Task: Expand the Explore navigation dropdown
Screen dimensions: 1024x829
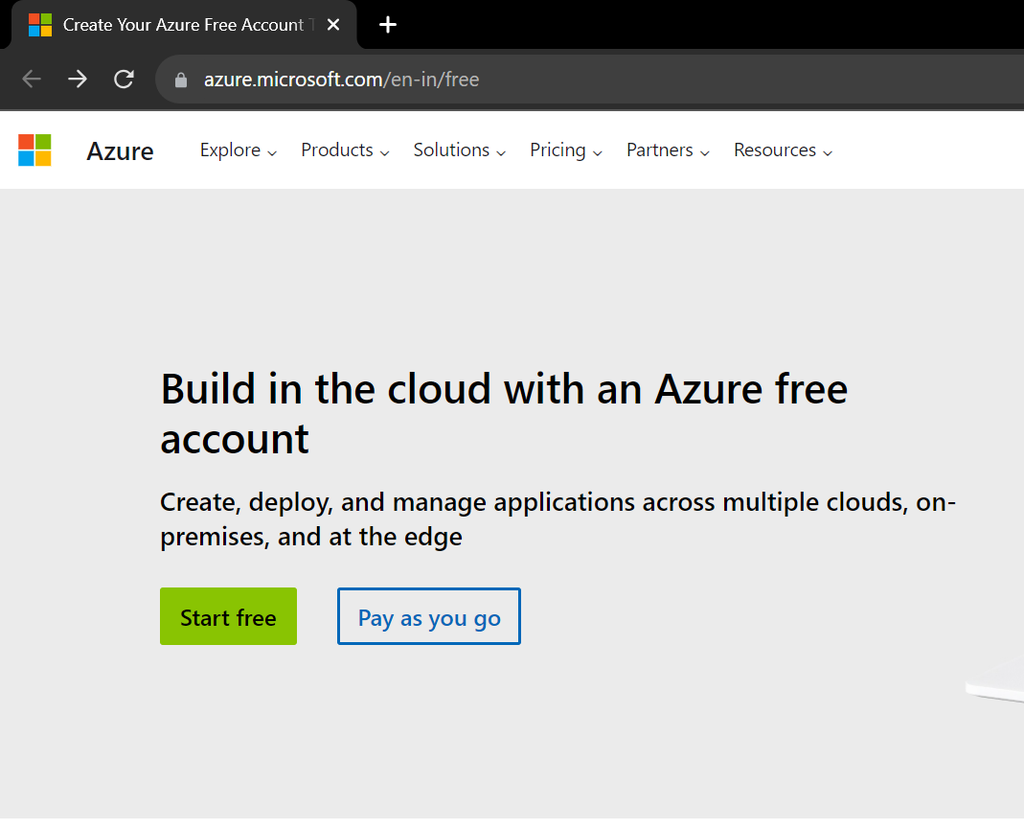Action: (237, 150)
